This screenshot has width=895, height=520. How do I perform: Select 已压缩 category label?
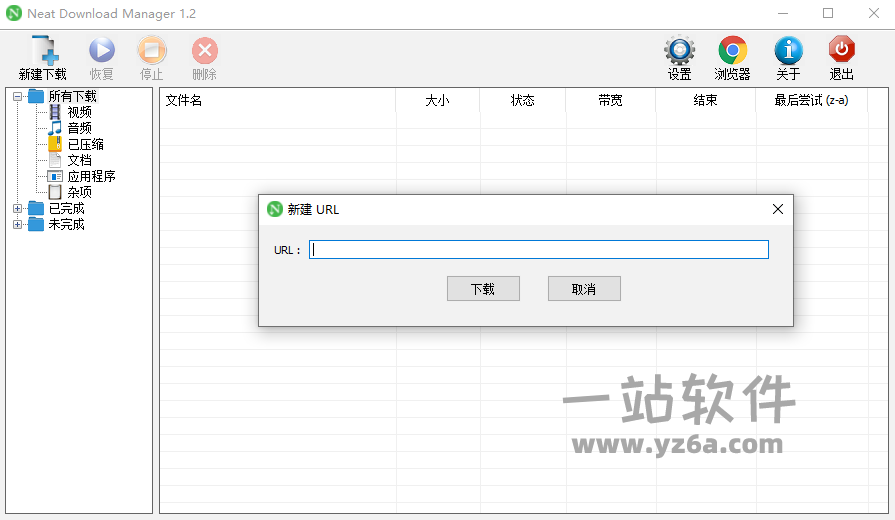pyautogui.click(x=86, y=144)
